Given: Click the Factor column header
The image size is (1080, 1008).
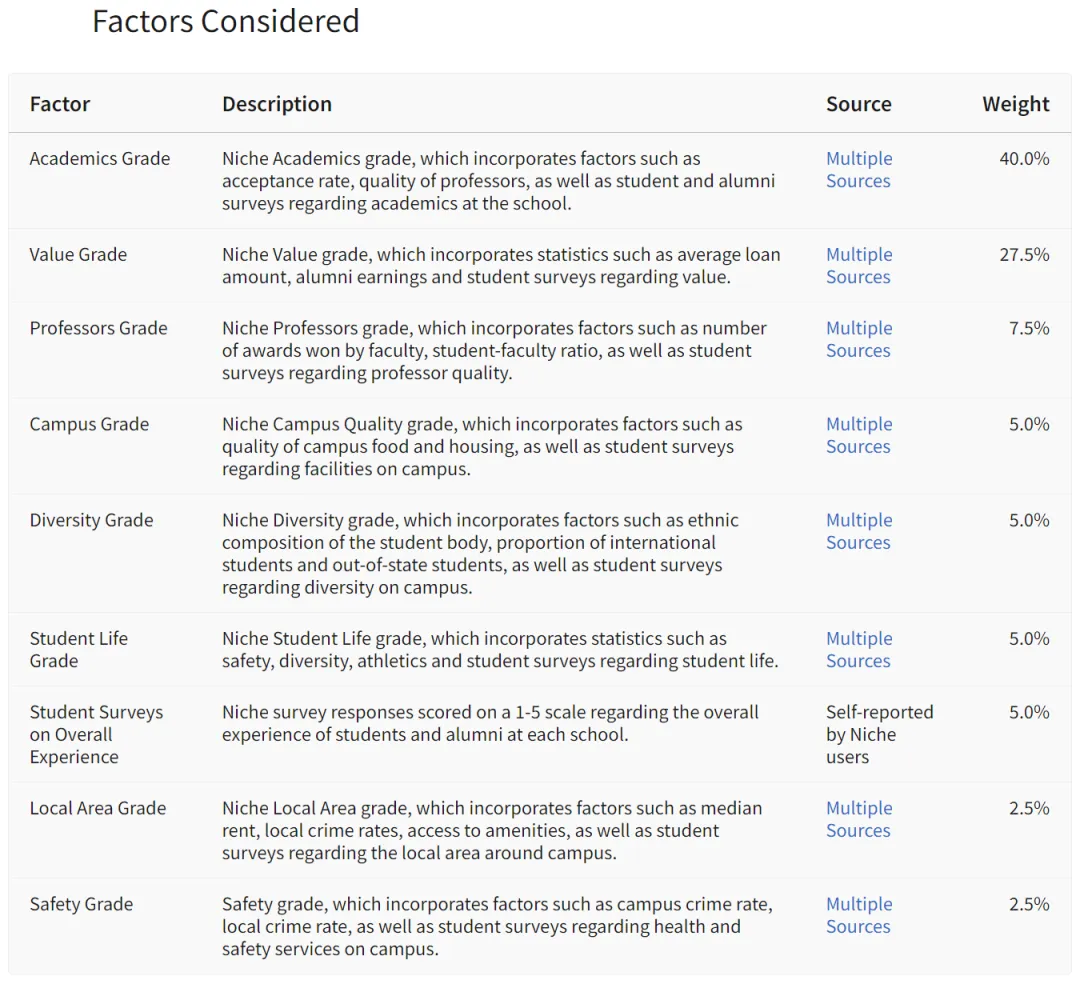Looking at the screenshot, I should point(60,104).
